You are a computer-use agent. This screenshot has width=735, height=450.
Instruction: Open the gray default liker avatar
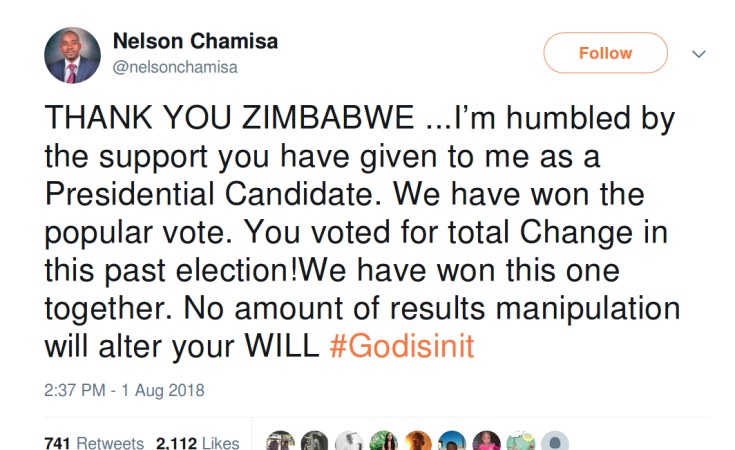point(555,442)
